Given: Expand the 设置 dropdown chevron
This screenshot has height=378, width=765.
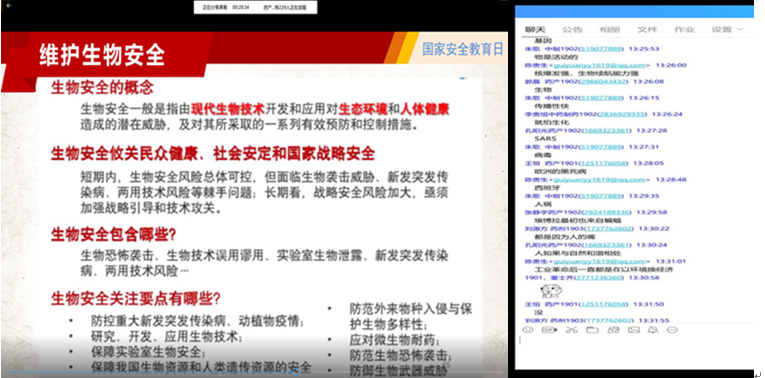Looking at the screenshot, I should [x=740, y=30].
